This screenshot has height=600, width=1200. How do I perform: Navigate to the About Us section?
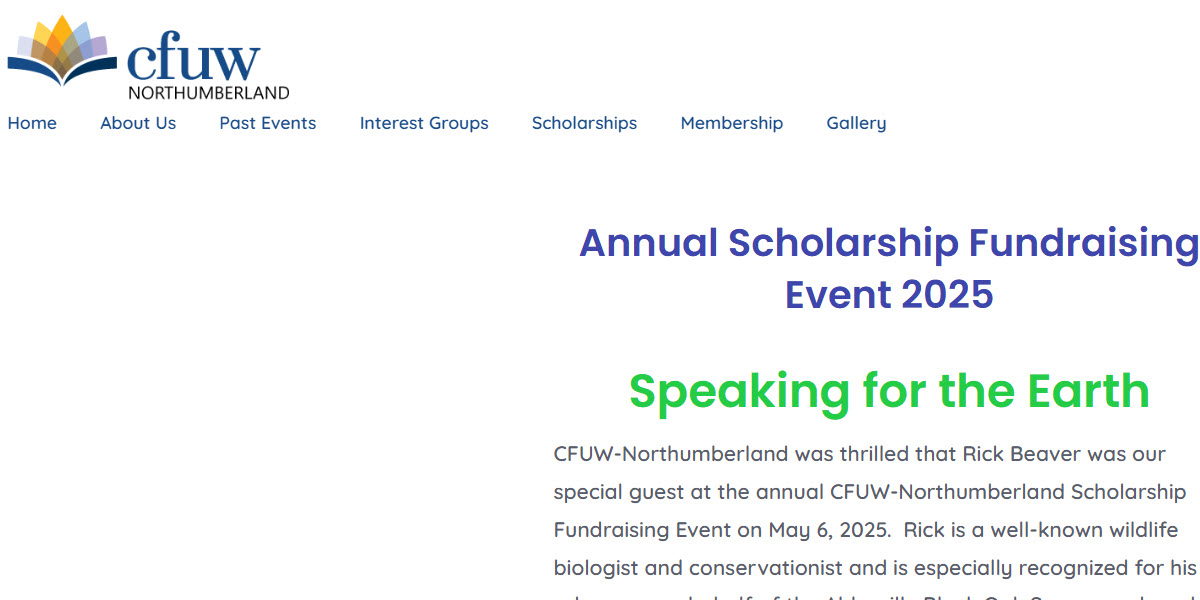click(138, 123)
